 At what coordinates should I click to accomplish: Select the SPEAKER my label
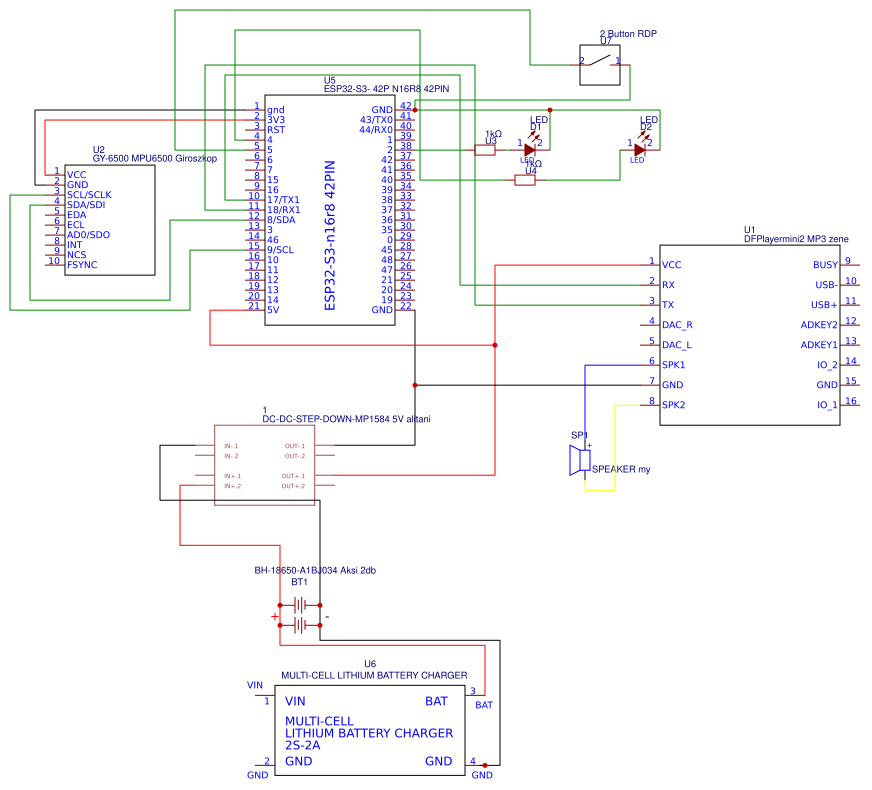pos(621,469)
